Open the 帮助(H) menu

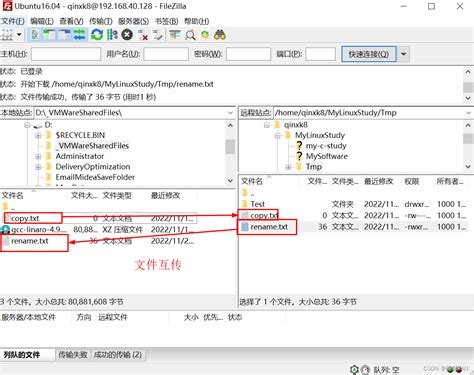(x=196, y=21)
